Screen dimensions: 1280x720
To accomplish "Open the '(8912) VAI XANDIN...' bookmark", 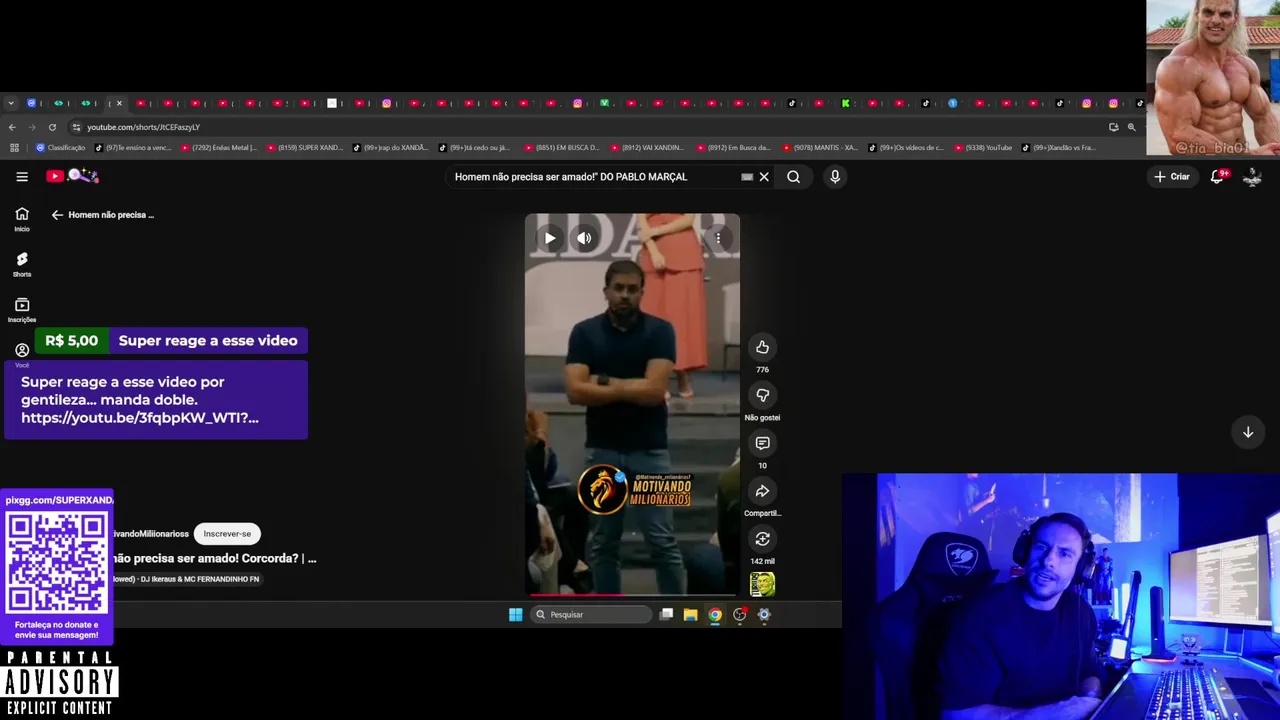I will [649, 148].
